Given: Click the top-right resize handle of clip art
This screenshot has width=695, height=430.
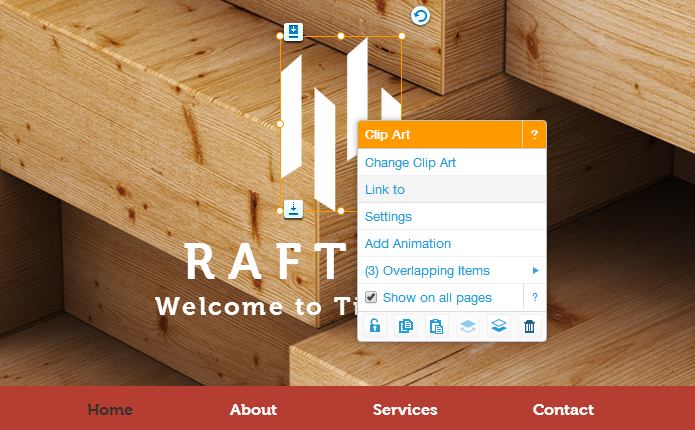Looking at the screenshot, I should pos(402,36).
